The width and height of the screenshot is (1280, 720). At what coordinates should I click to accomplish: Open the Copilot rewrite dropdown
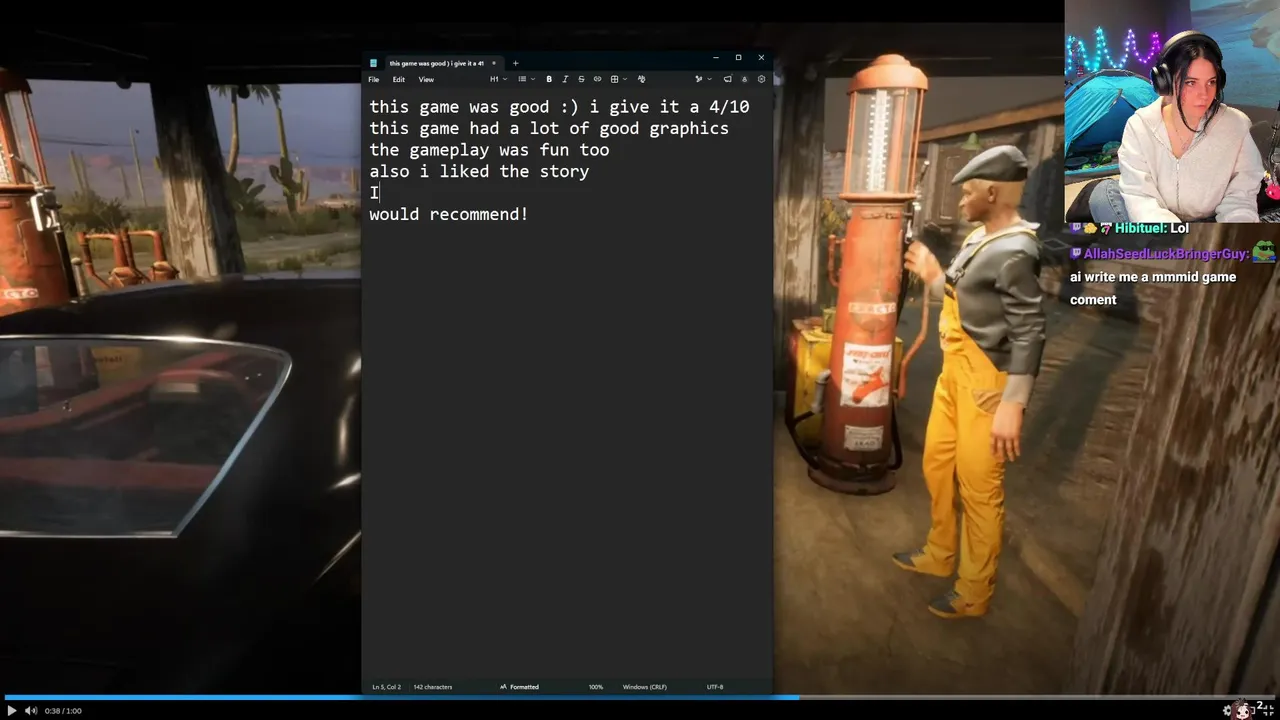[703, 79]
